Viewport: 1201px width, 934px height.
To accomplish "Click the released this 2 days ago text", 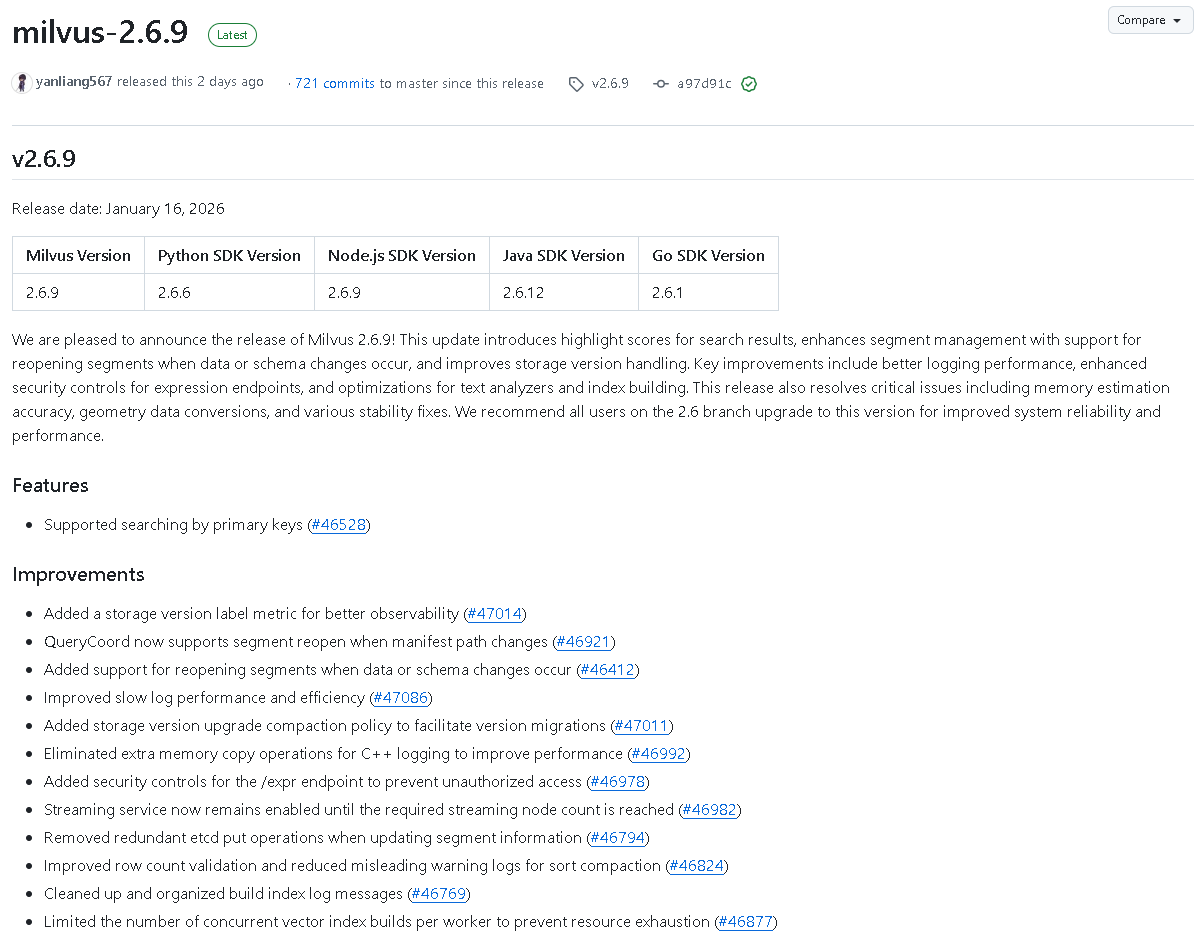I will point(190,82).
